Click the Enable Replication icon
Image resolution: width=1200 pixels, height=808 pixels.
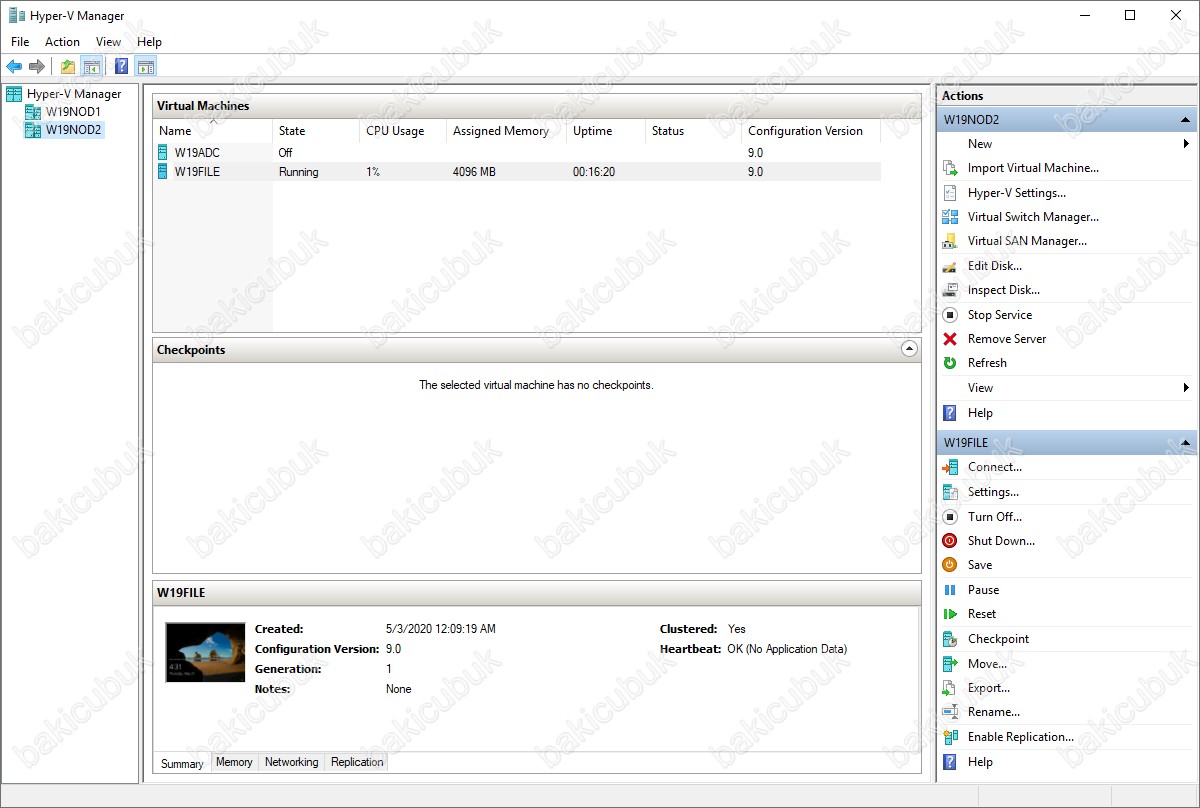[x=950, y=737]
